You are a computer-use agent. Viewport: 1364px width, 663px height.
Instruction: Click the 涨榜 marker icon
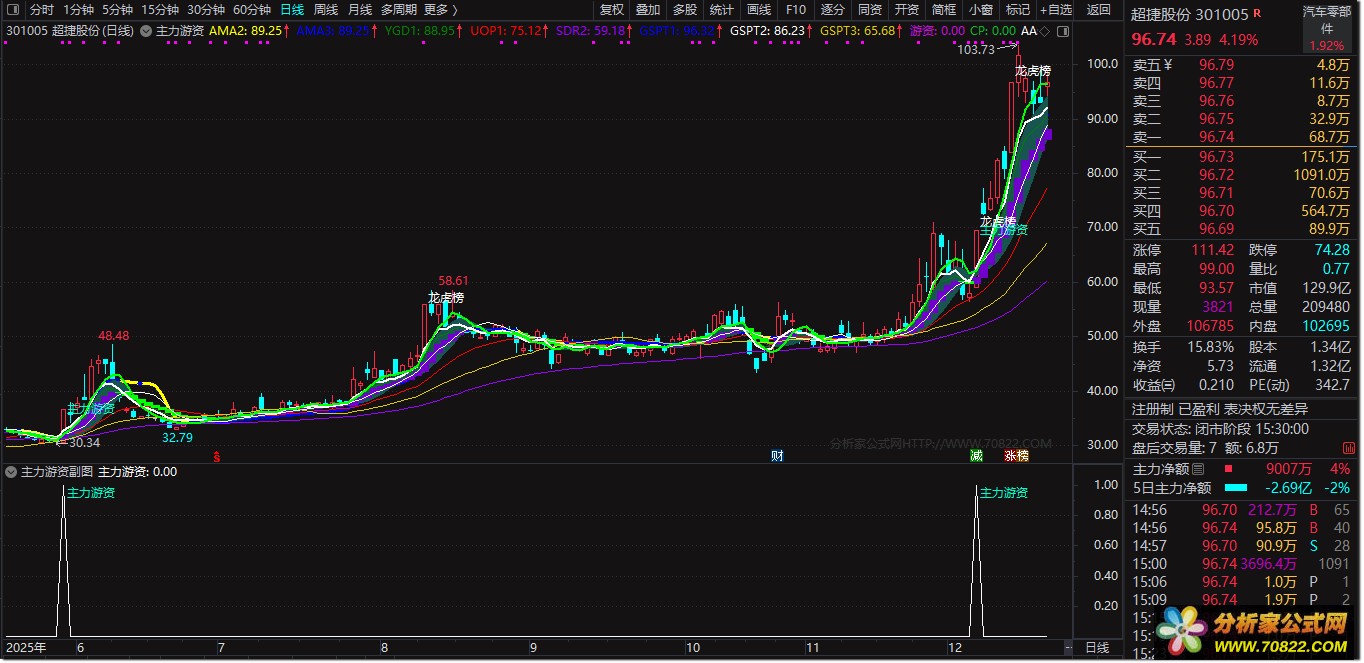pyautogui.click(x=1016, y=456)
